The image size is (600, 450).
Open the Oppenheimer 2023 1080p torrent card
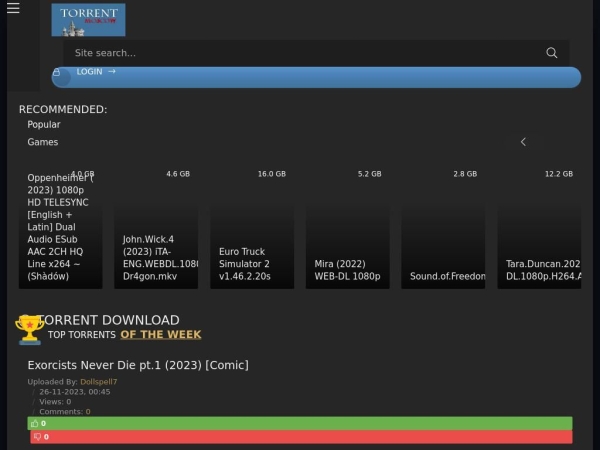pos(60,228)
